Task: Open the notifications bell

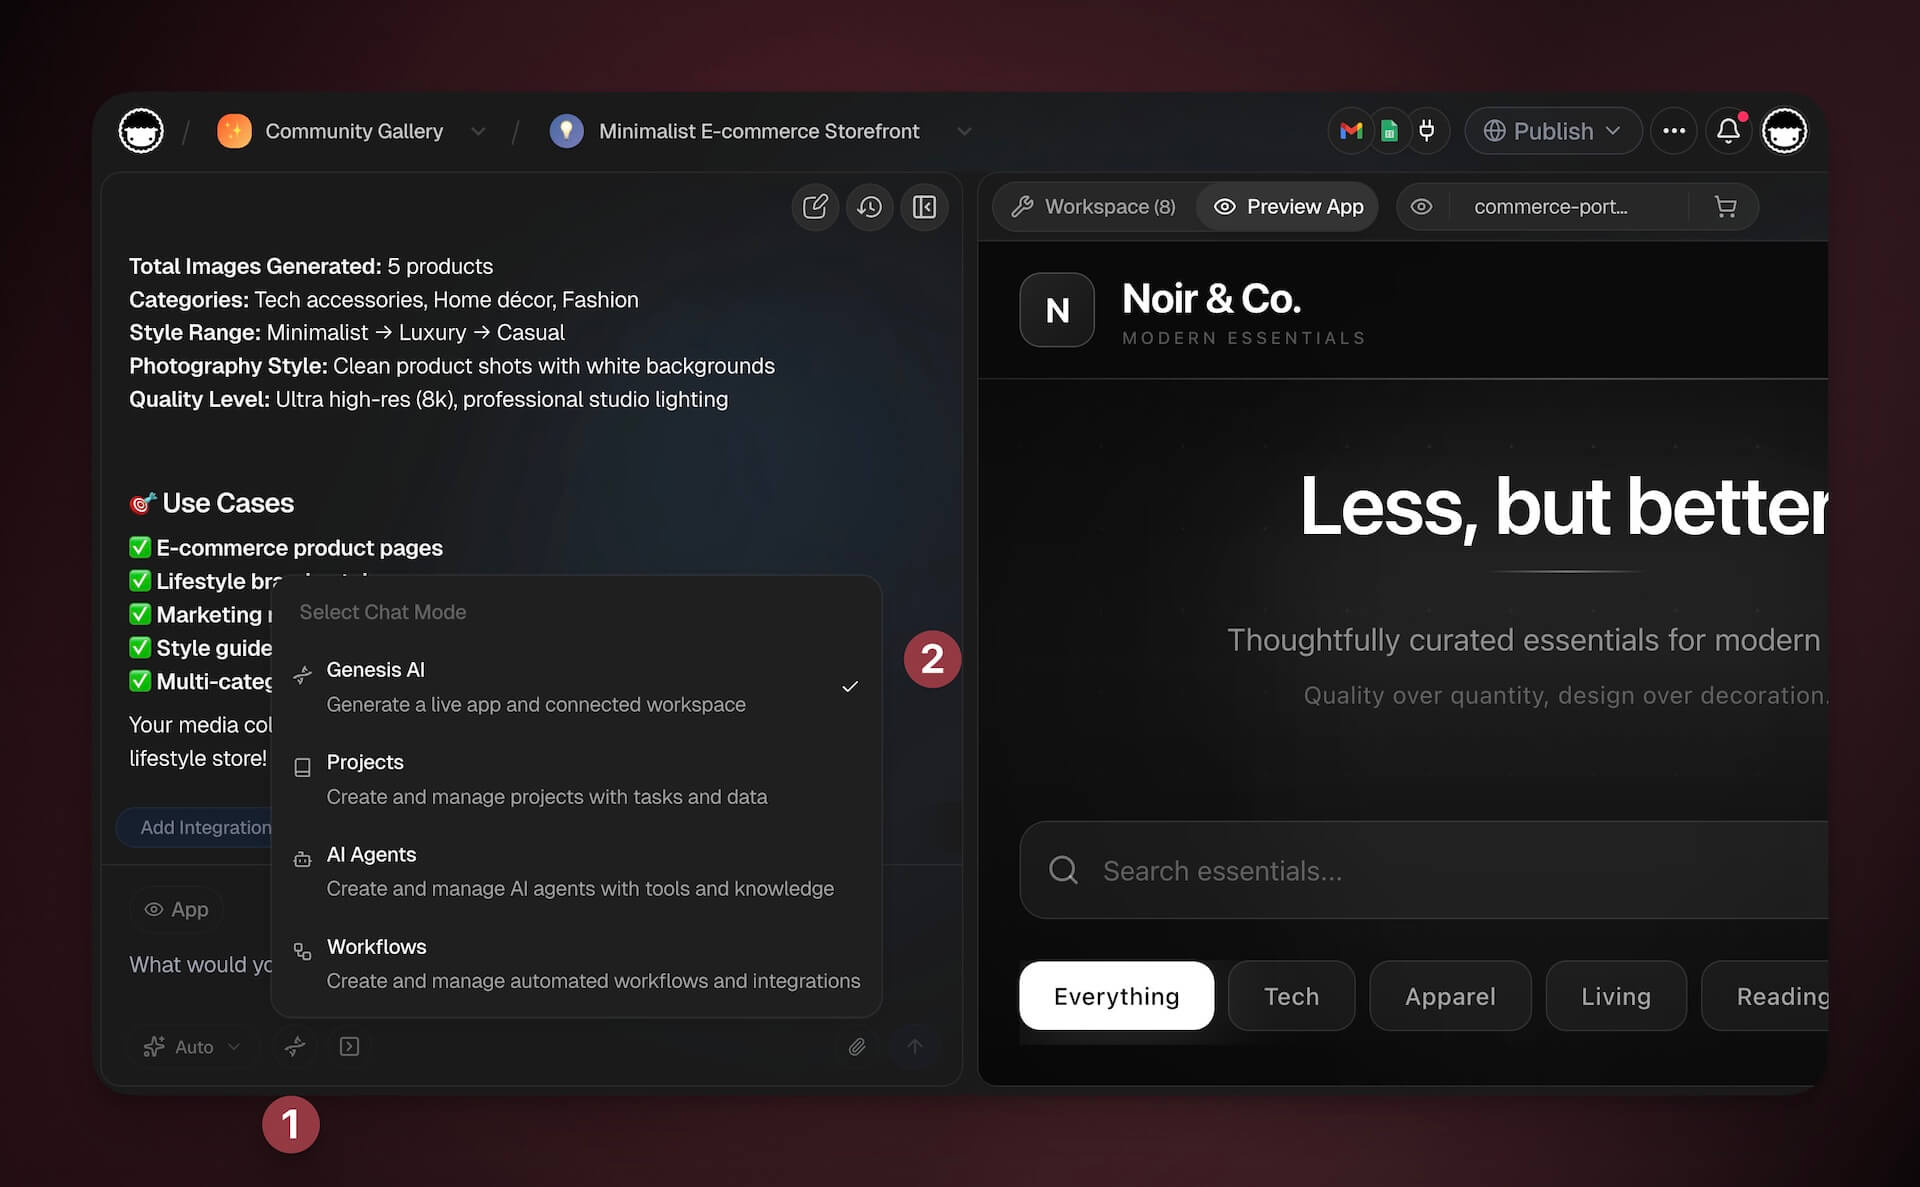Action: tap(1728, 131)
